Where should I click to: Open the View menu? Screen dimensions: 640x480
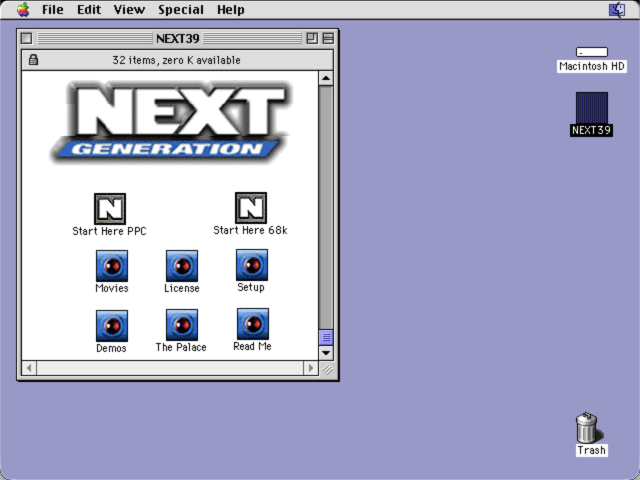point(129,9)
